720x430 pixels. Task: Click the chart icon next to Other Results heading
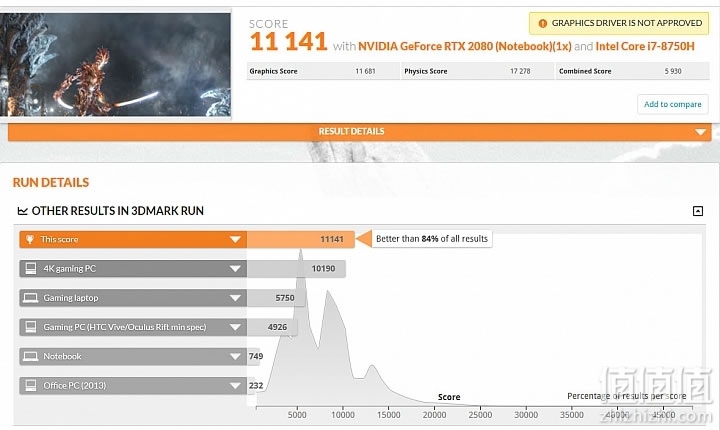(x=22, y=211)
